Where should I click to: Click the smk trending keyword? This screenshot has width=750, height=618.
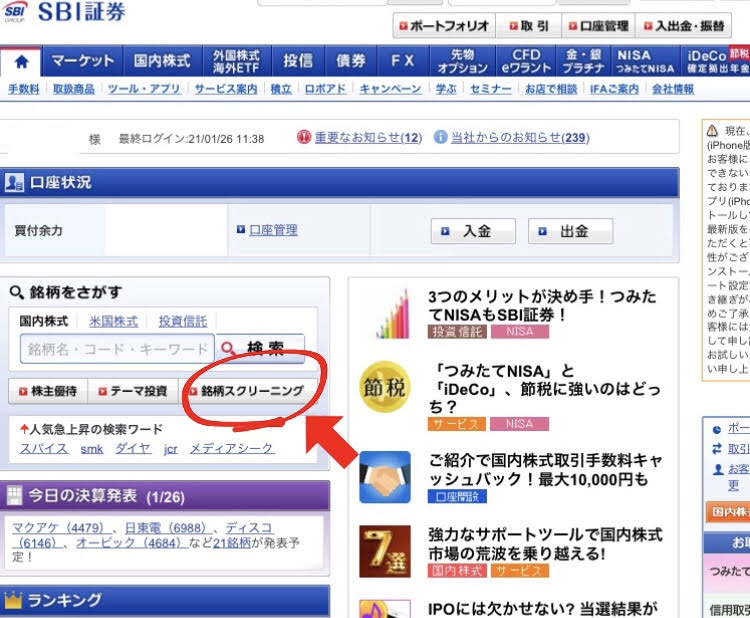(x=92, y=449)
